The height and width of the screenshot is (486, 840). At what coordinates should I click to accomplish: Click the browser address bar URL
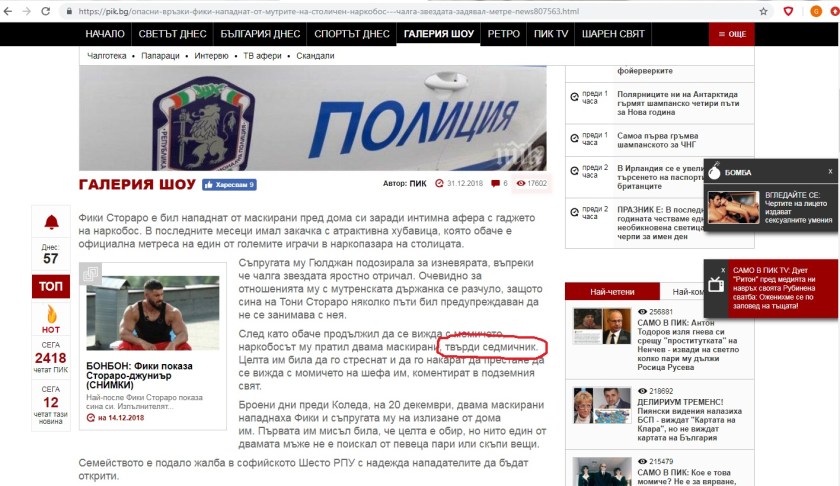pyautogui.click(x=328, y=11)
